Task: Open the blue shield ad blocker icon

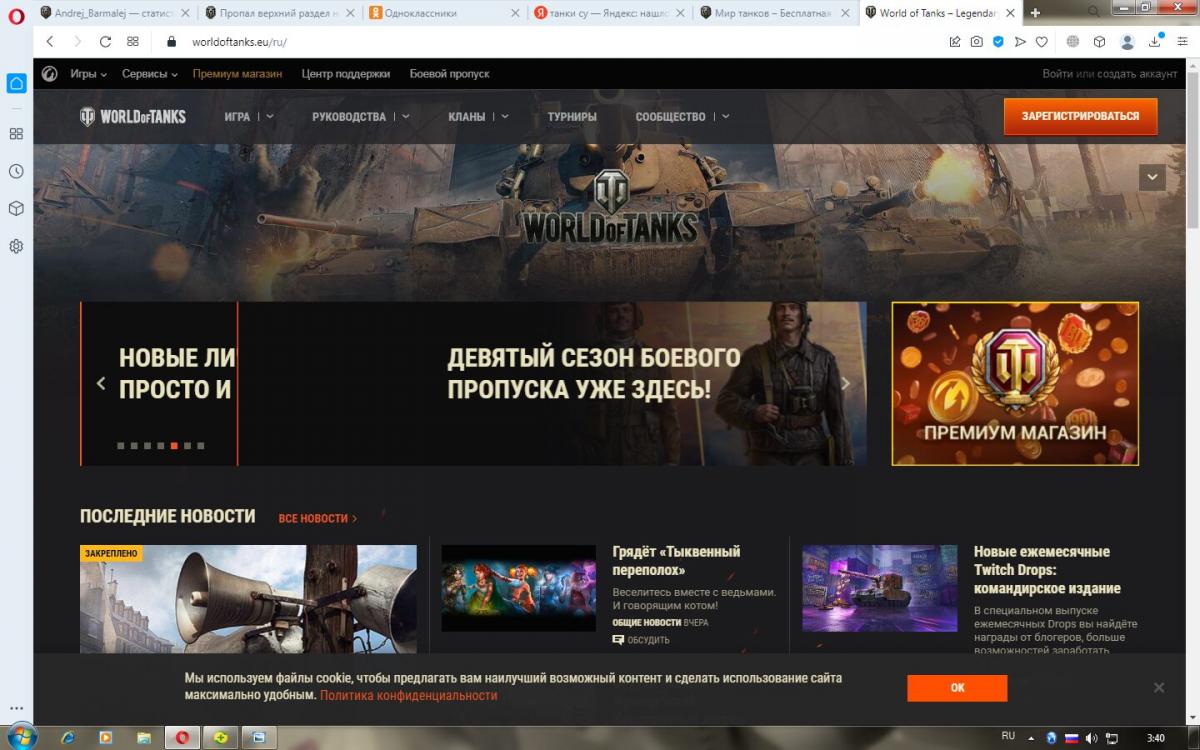Action: coord(998,42)
